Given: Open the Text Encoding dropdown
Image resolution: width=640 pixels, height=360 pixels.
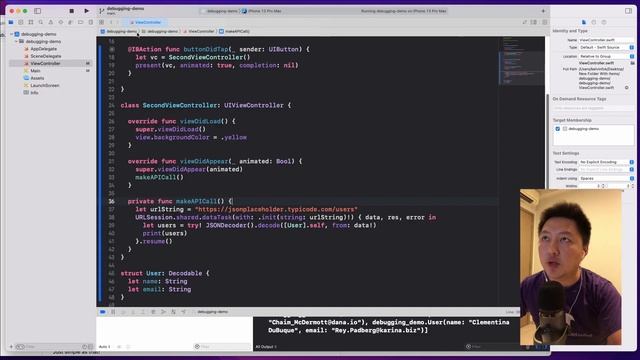Looking at the screenshot, I should pos(606,162).
